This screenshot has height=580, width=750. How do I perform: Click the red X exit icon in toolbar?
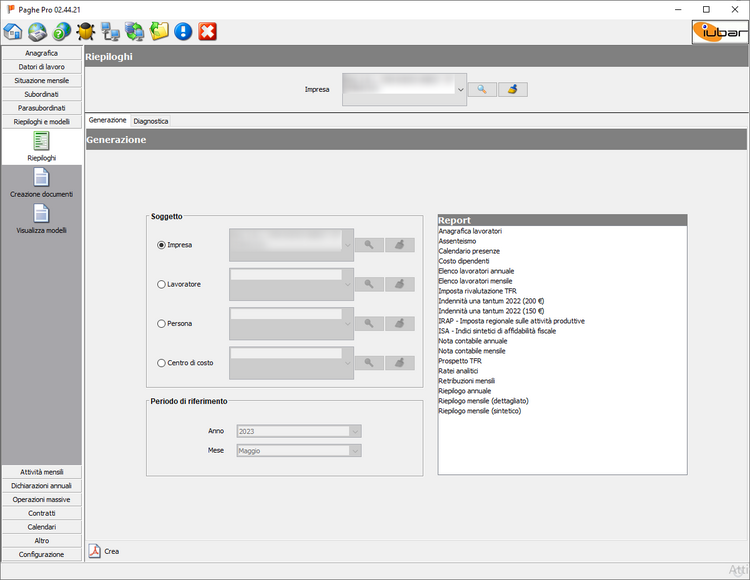pos(208,32)
